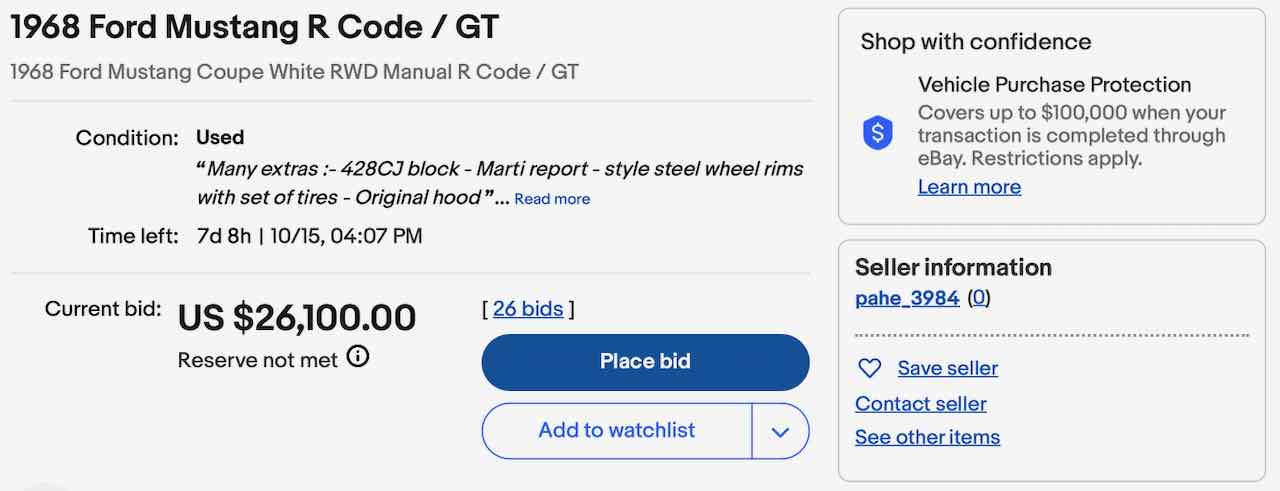View the 26 bids history link
This screenshot has width=1280, height=491.
pos(528,309)
